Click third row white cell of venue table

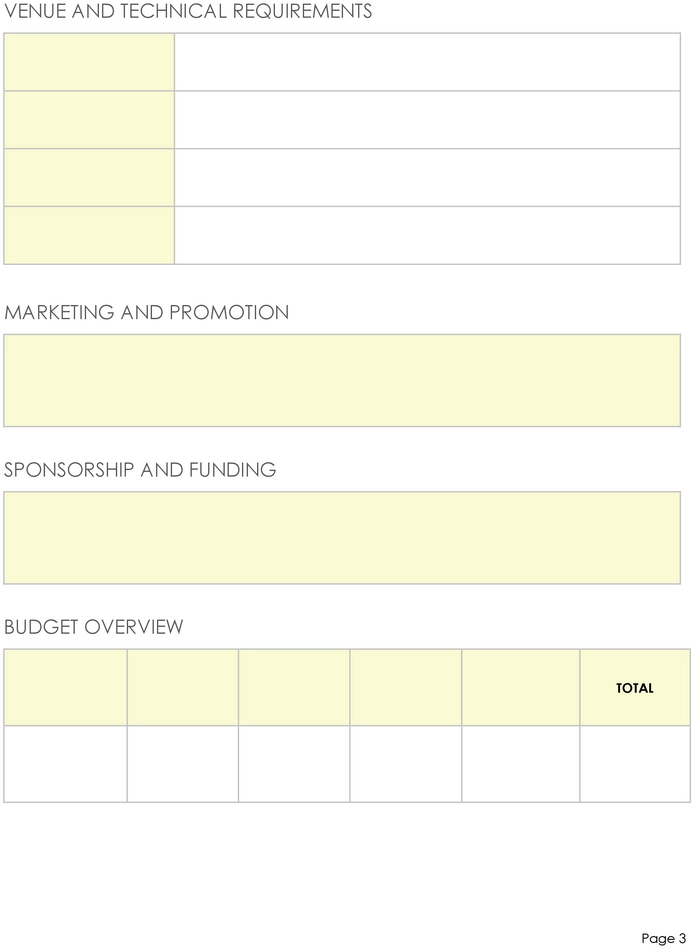pos(428,178)
